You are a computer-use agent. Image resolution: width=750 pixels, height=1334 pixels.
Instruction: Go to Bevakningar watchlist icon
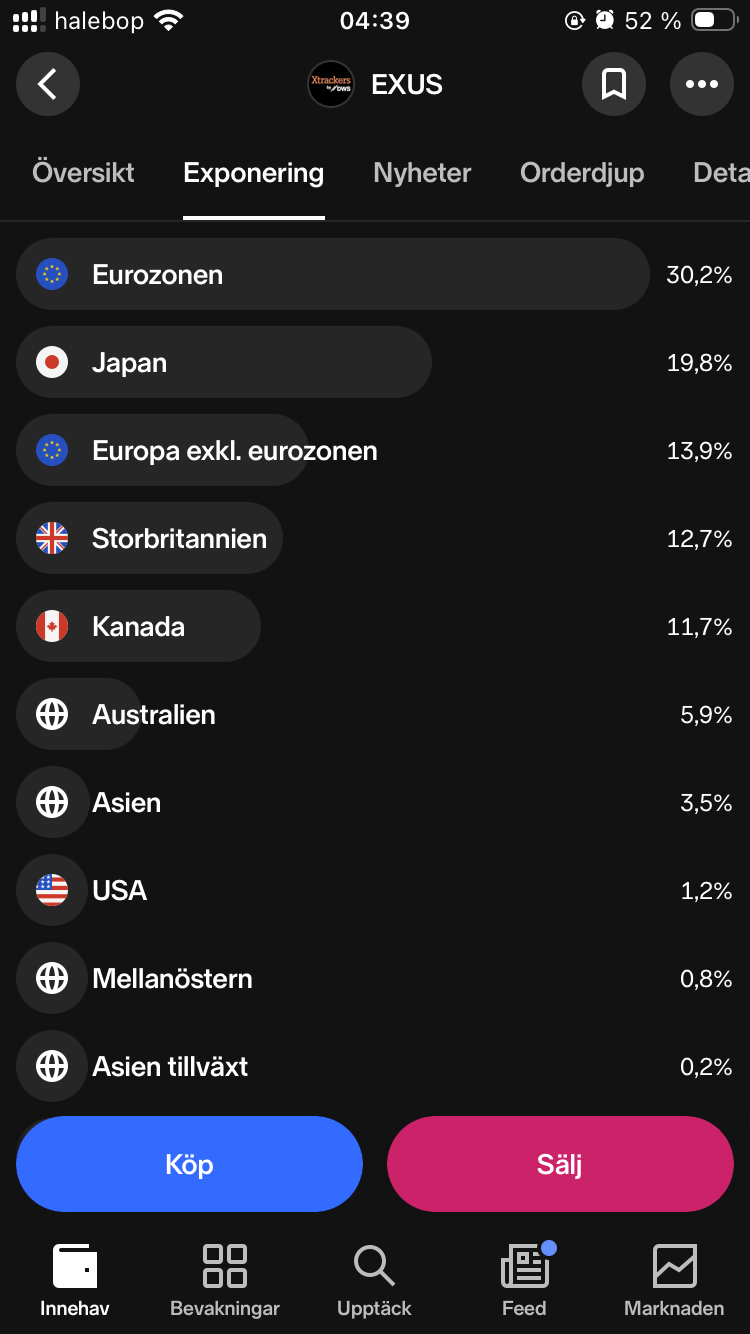225,1266
